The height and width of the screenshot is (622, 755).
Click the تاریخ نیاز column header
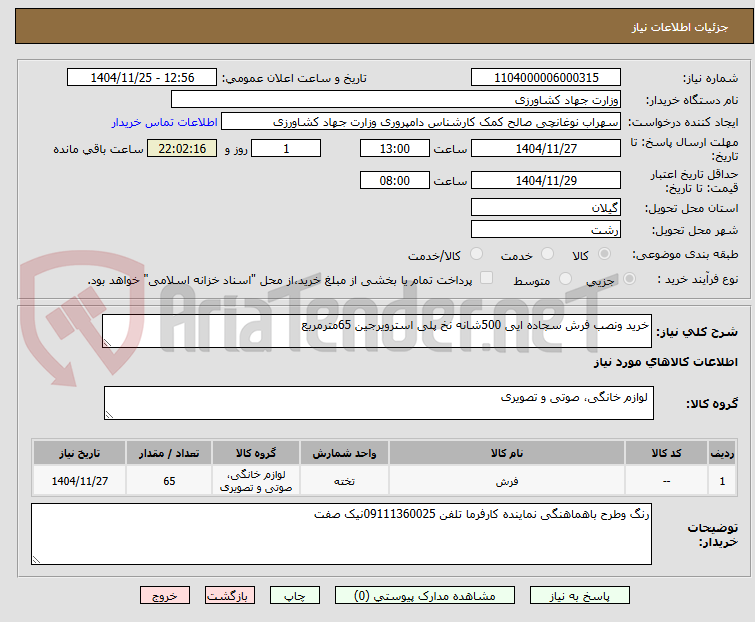coord(79,453)
